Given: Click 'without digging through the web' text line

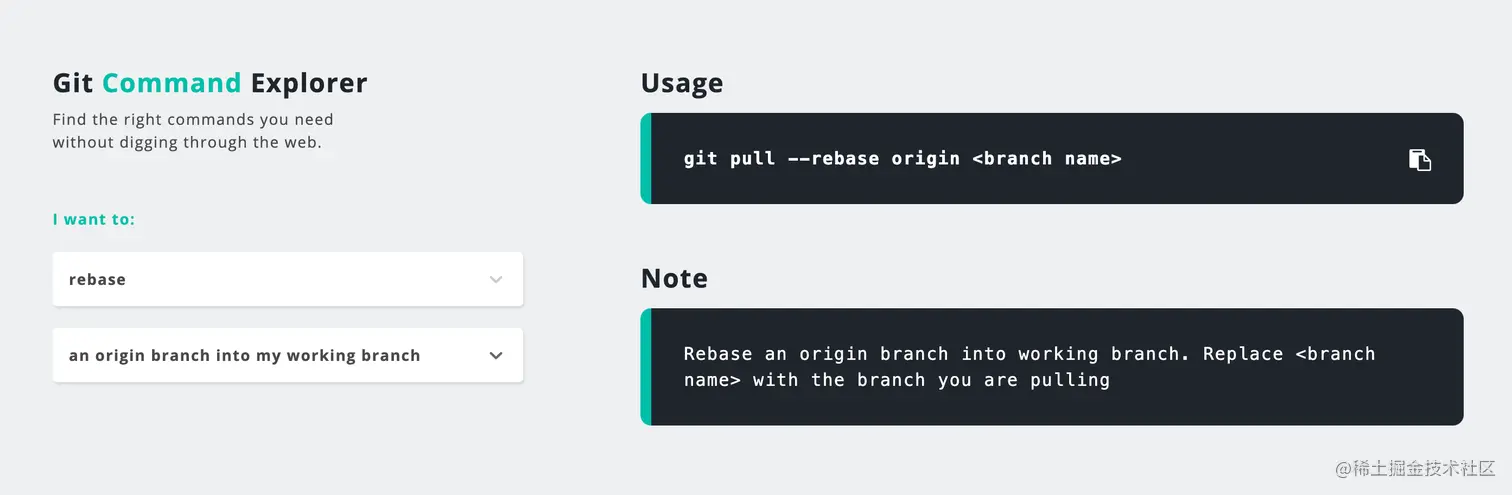Looking at the screenshot, I should pos(187,143).
